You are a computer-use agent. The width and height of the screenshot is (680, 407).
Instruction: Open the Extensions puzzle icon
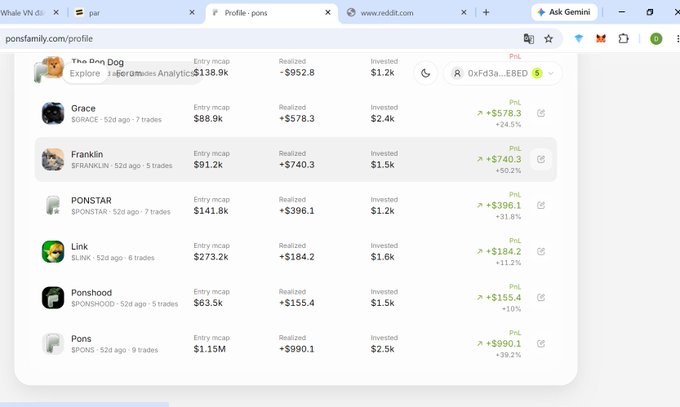(x=623, y=39)
